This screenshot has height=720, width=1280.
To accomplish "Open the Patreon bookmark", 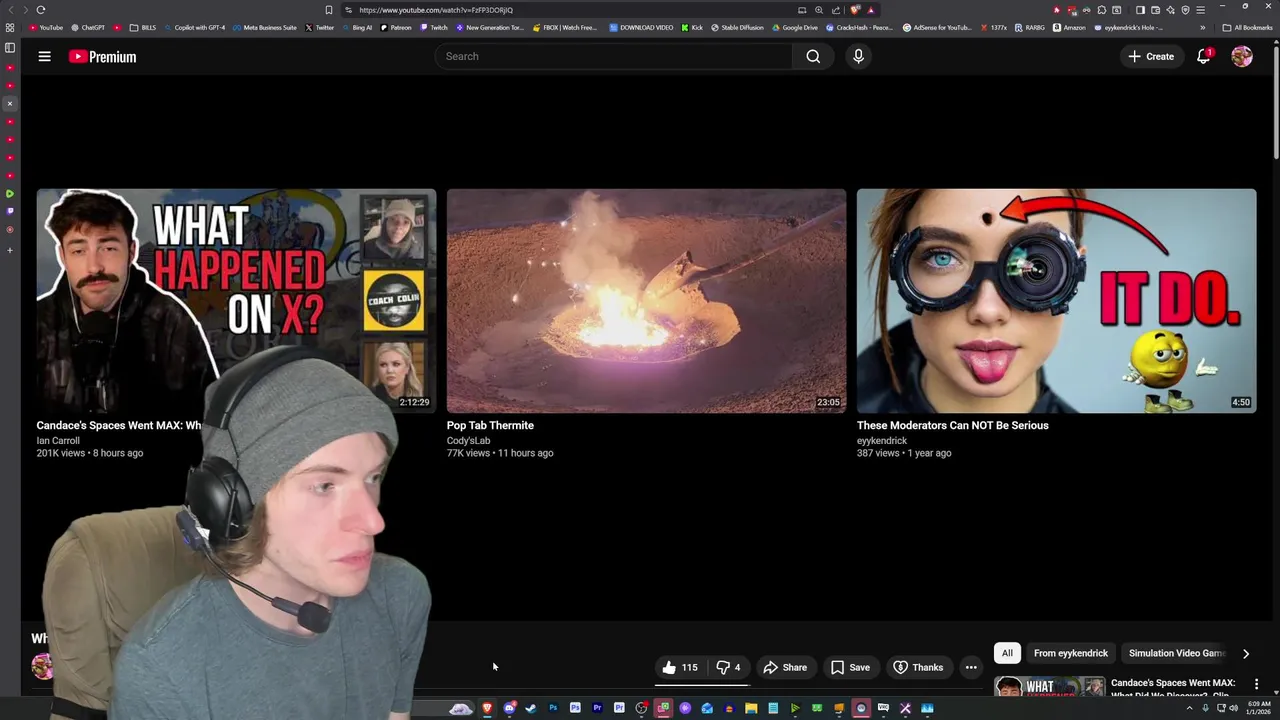I will pyautogui.click(x=396, y=28).
